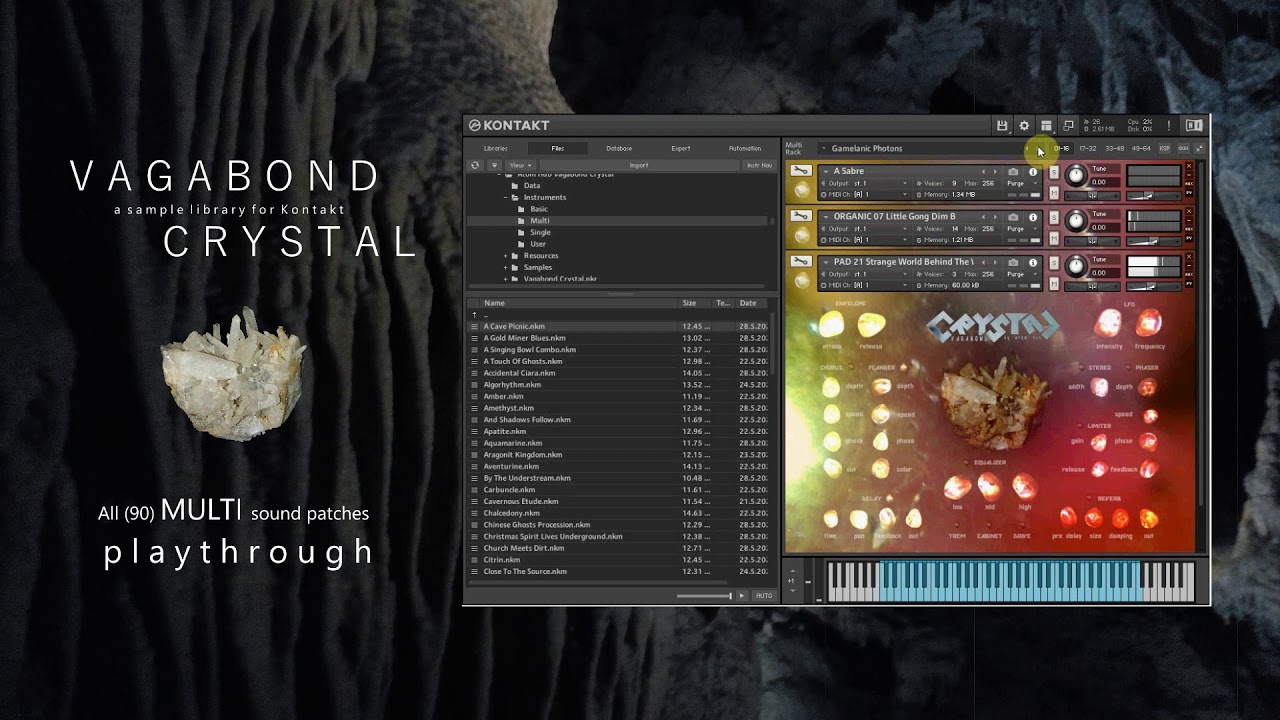Open the Automation tab
The image size is (1280, 720).
tap(744, 148)
